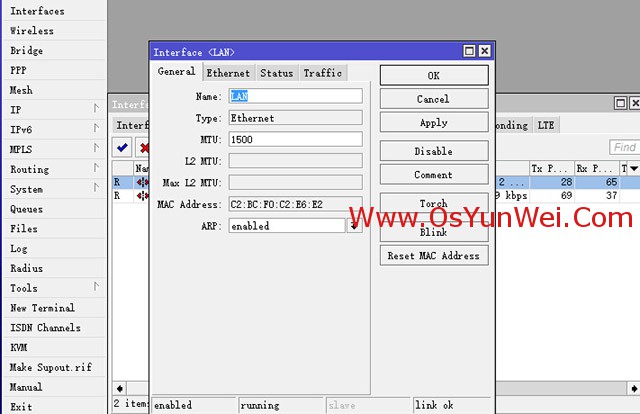The width and height of the screenshot is (640, 414).
Task: Open the ARP dropdown arrow
Action: [x=354, y=226]
